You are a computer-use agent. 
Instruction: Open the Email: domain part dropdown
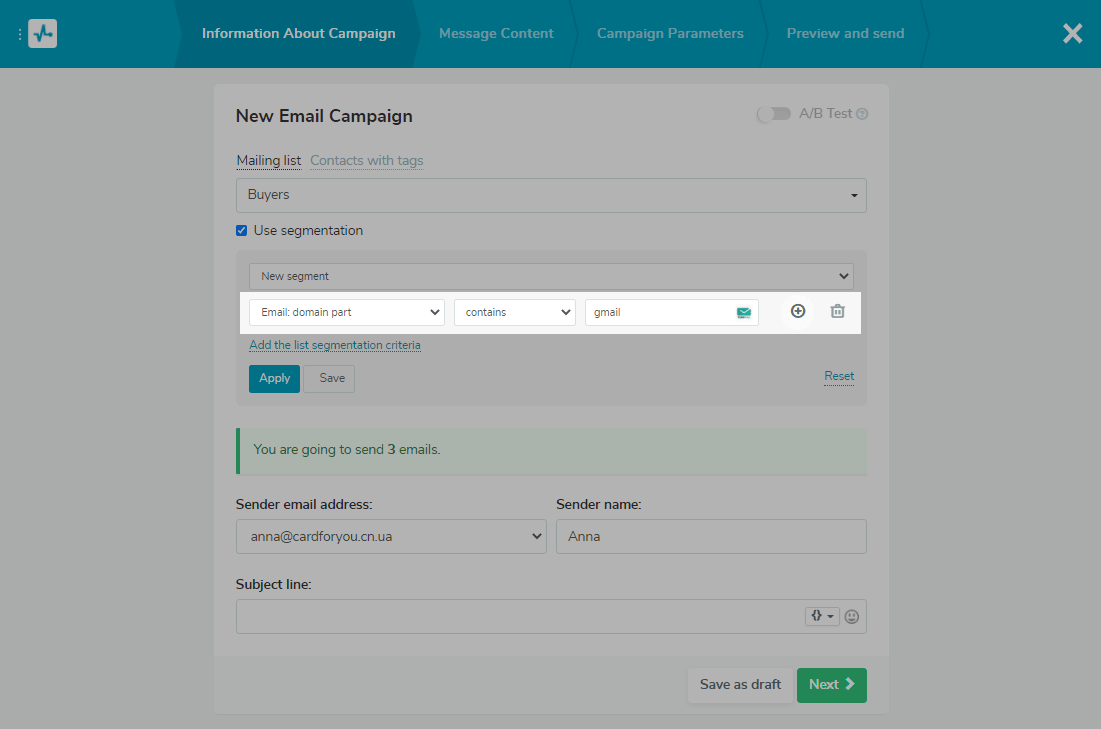pyautogui.click(x=346, y=312)
